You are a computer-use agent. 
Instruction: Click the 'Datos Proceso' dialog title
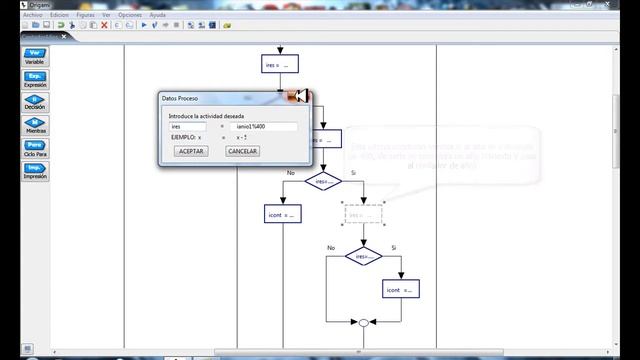tap(180, 98)
